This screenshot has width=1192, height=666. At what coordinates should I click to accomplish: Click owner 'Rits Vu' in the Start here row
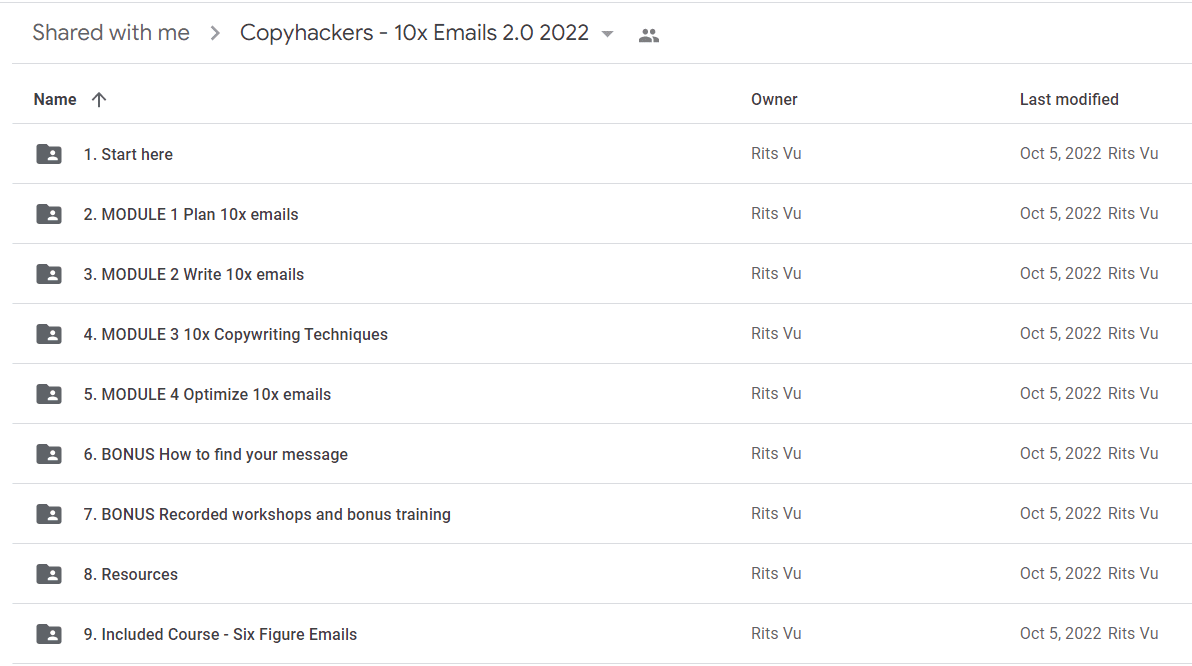click(776, 154)
